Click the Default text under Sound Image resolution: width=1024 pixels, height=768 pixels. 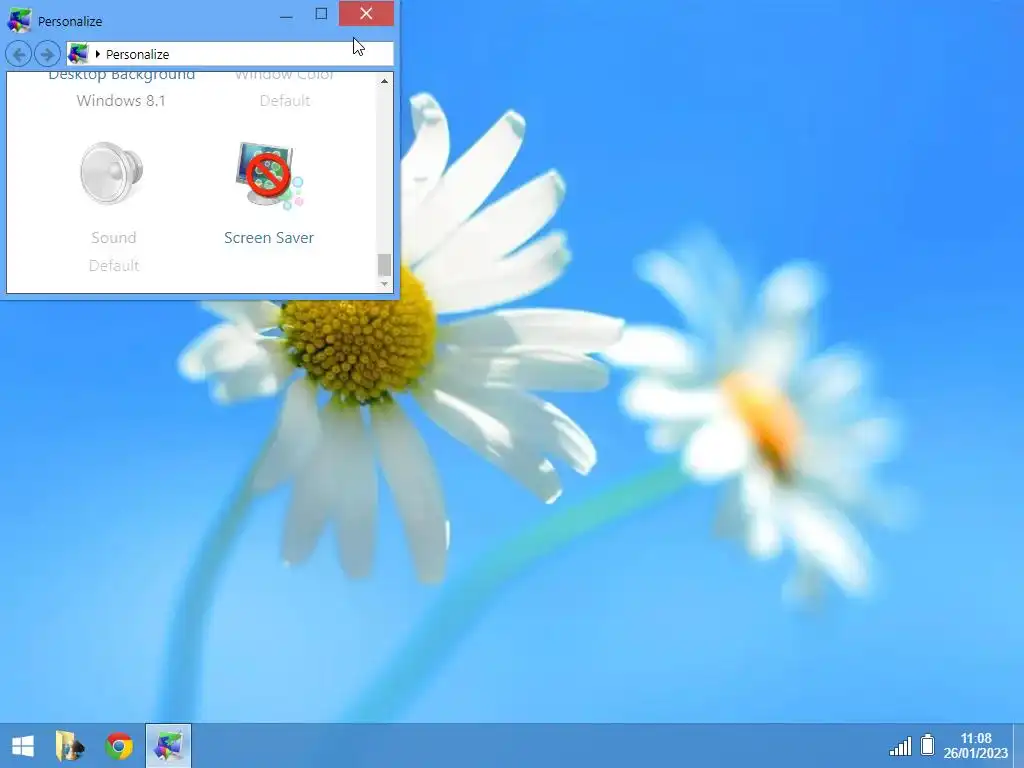(114, 266)
